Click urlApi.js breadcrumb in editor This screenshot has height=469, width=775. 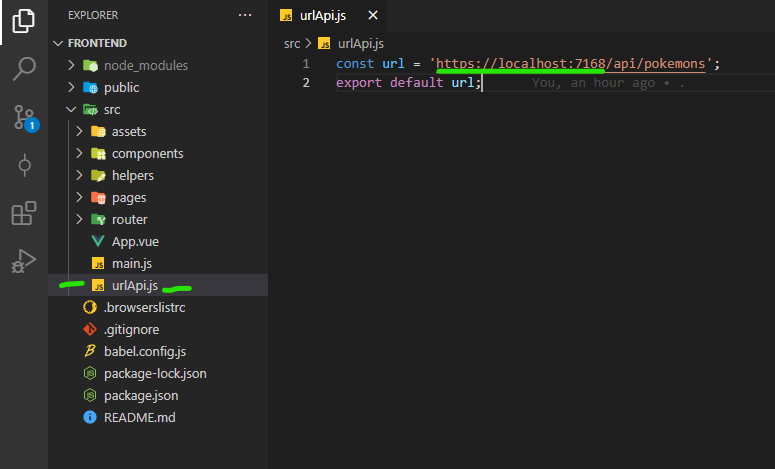tap(361, 44)
